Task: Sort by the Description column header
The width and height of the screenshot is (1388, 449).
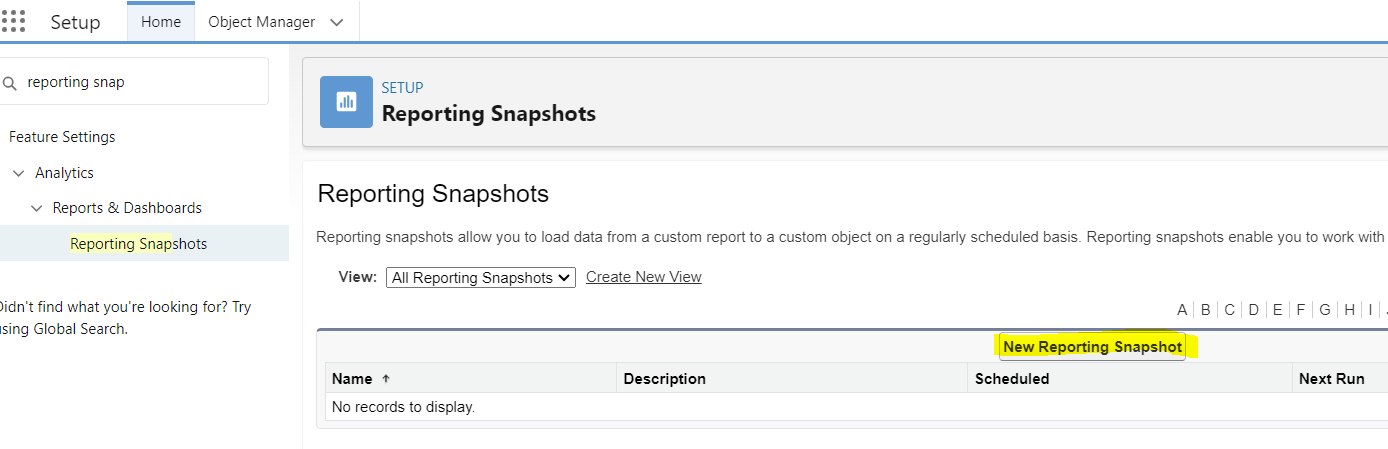Action: (664, 379)
